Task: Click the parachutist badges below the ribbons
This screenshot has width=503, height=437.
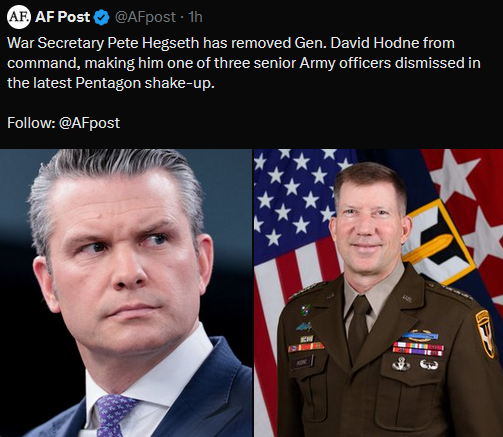Action: point(415,364)
